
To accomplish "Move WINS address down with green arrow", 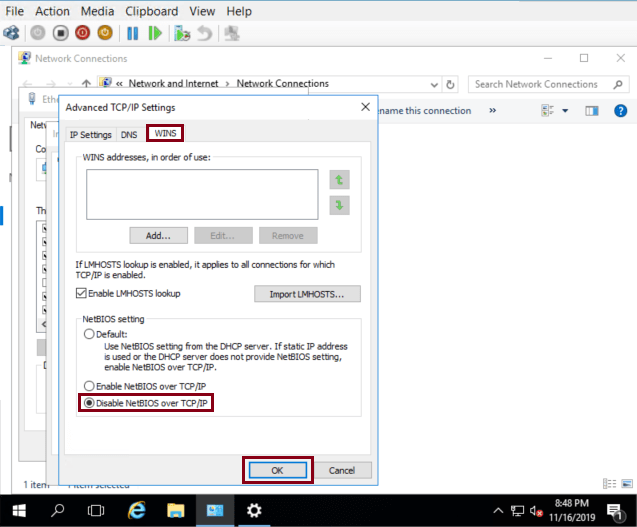I will click(340, 205).
